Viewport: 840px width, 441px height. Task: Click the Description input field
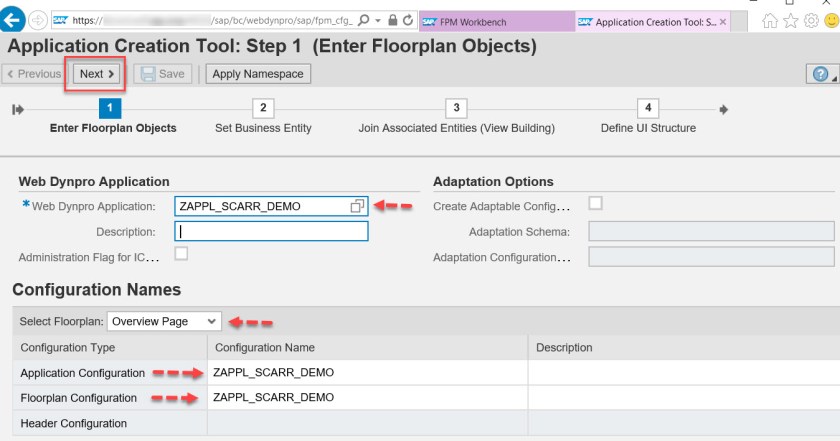click(x=271, y=231)
